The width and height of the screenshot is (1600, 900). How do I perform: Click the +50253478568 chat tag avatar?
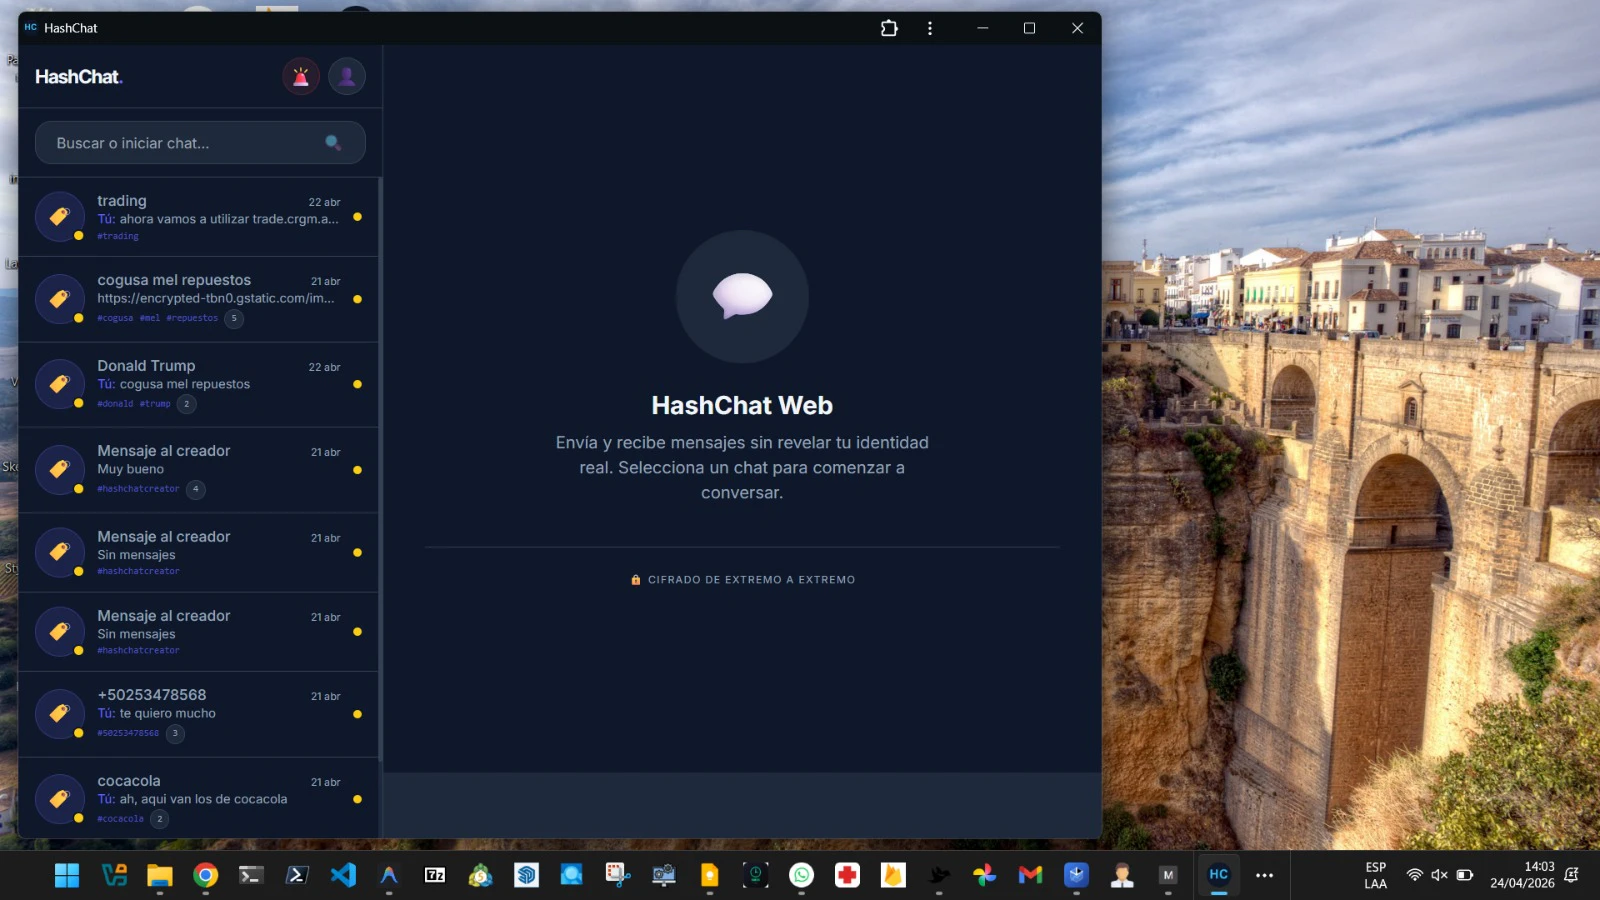[x=60, y=714]
